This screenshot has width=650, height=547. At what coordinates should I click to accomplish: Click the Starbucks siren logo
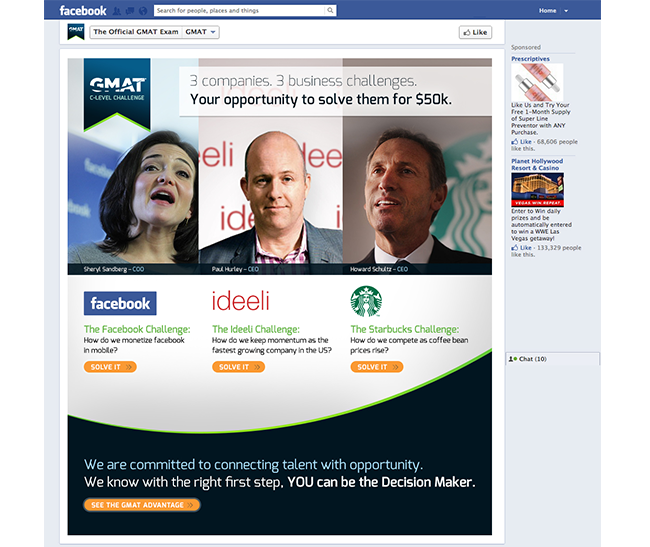click(x=366, y=301)
